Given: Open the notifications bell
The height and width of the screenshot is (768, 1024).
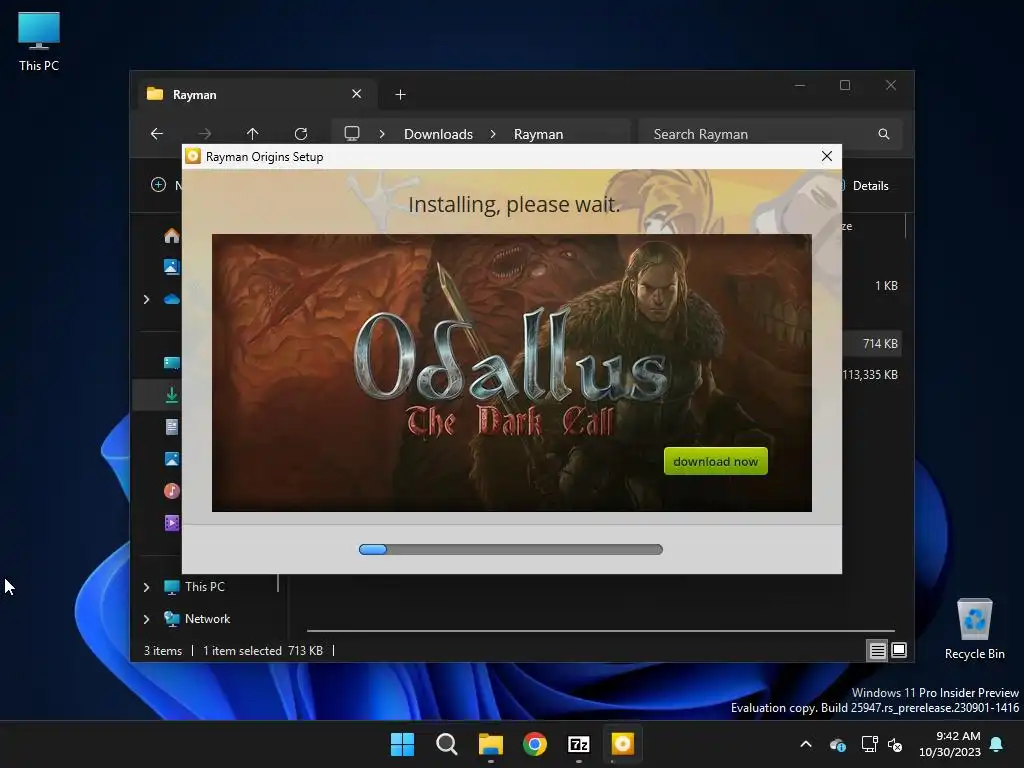Looking at the screenshot, I should [997, 744].
